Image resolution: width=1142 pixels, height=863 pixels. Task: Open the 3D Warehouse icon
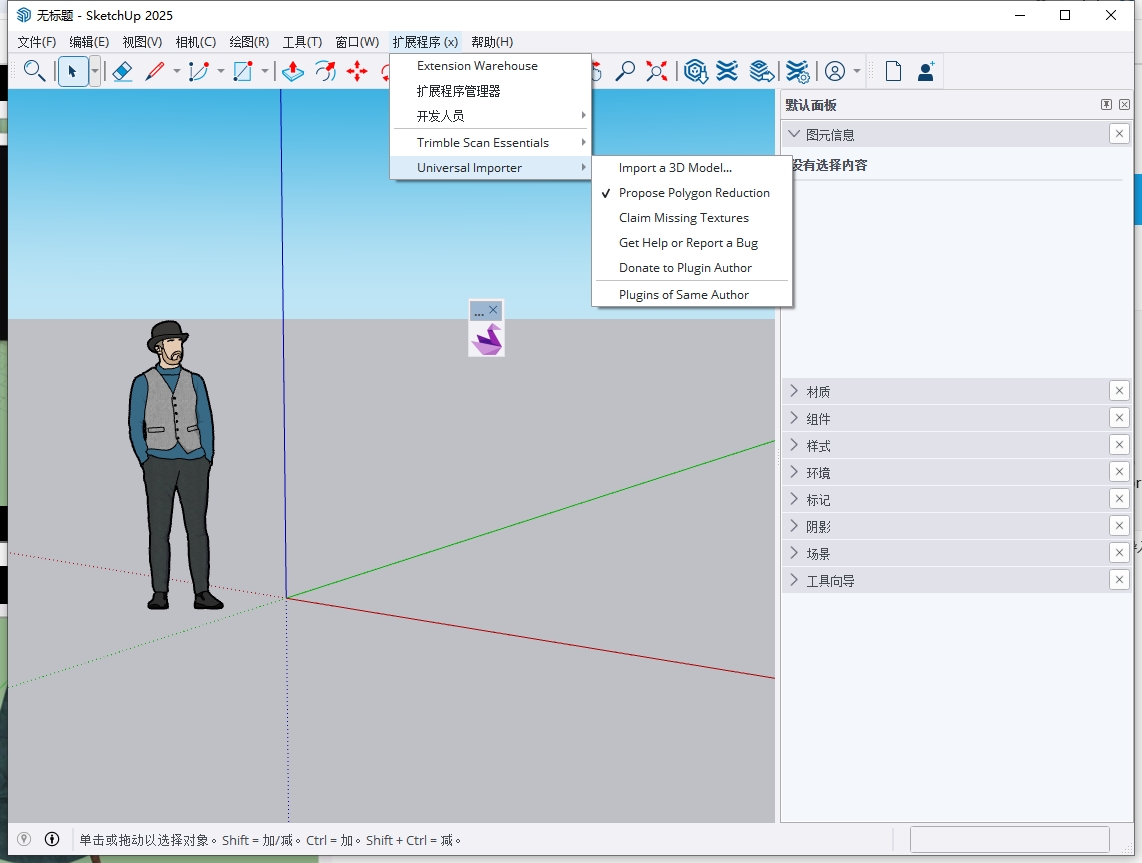(696, 71)
